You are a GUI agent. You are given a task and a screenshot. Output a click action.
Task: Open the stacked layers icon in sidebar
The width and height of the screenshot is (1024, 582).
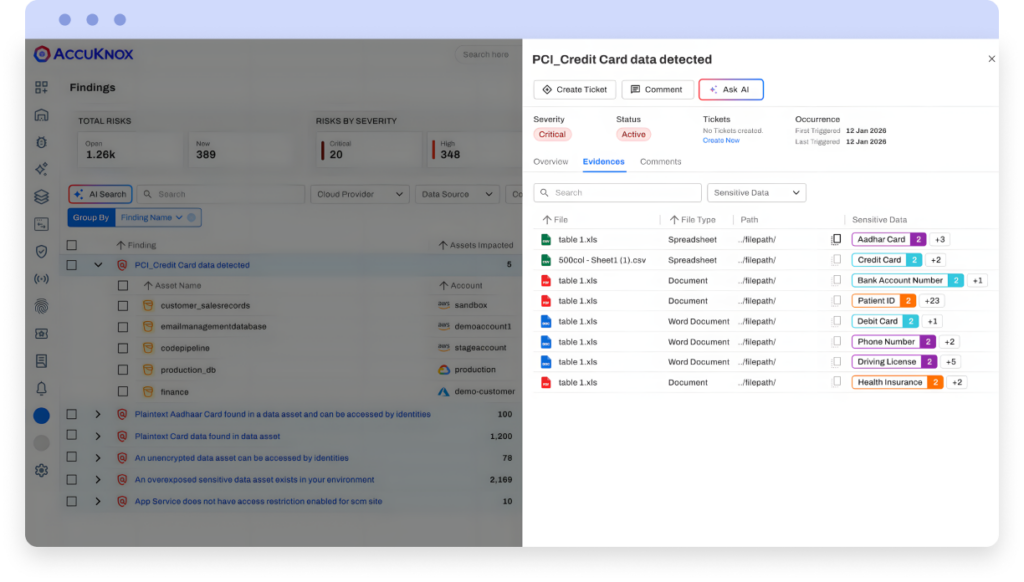pos(41,197)
